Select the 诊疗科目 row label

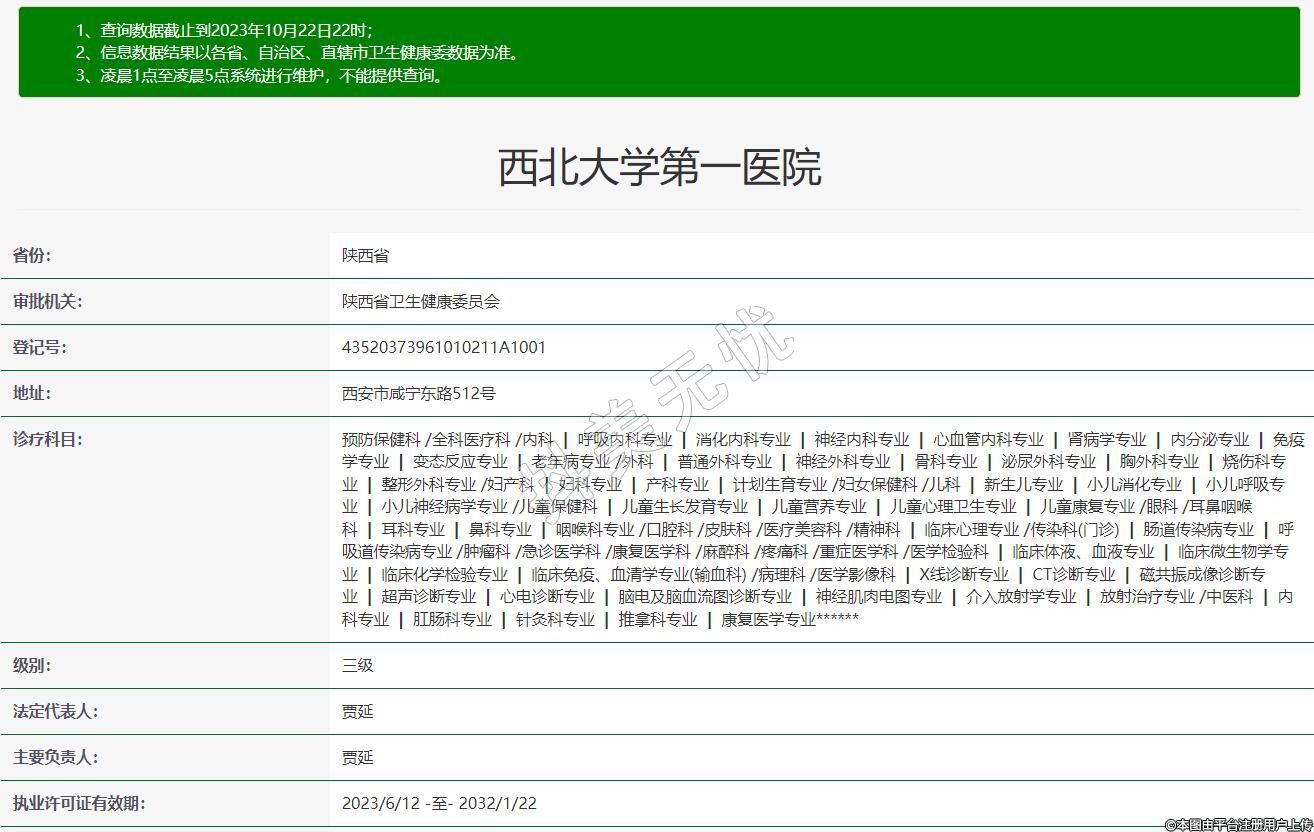(x=47, y=440)
